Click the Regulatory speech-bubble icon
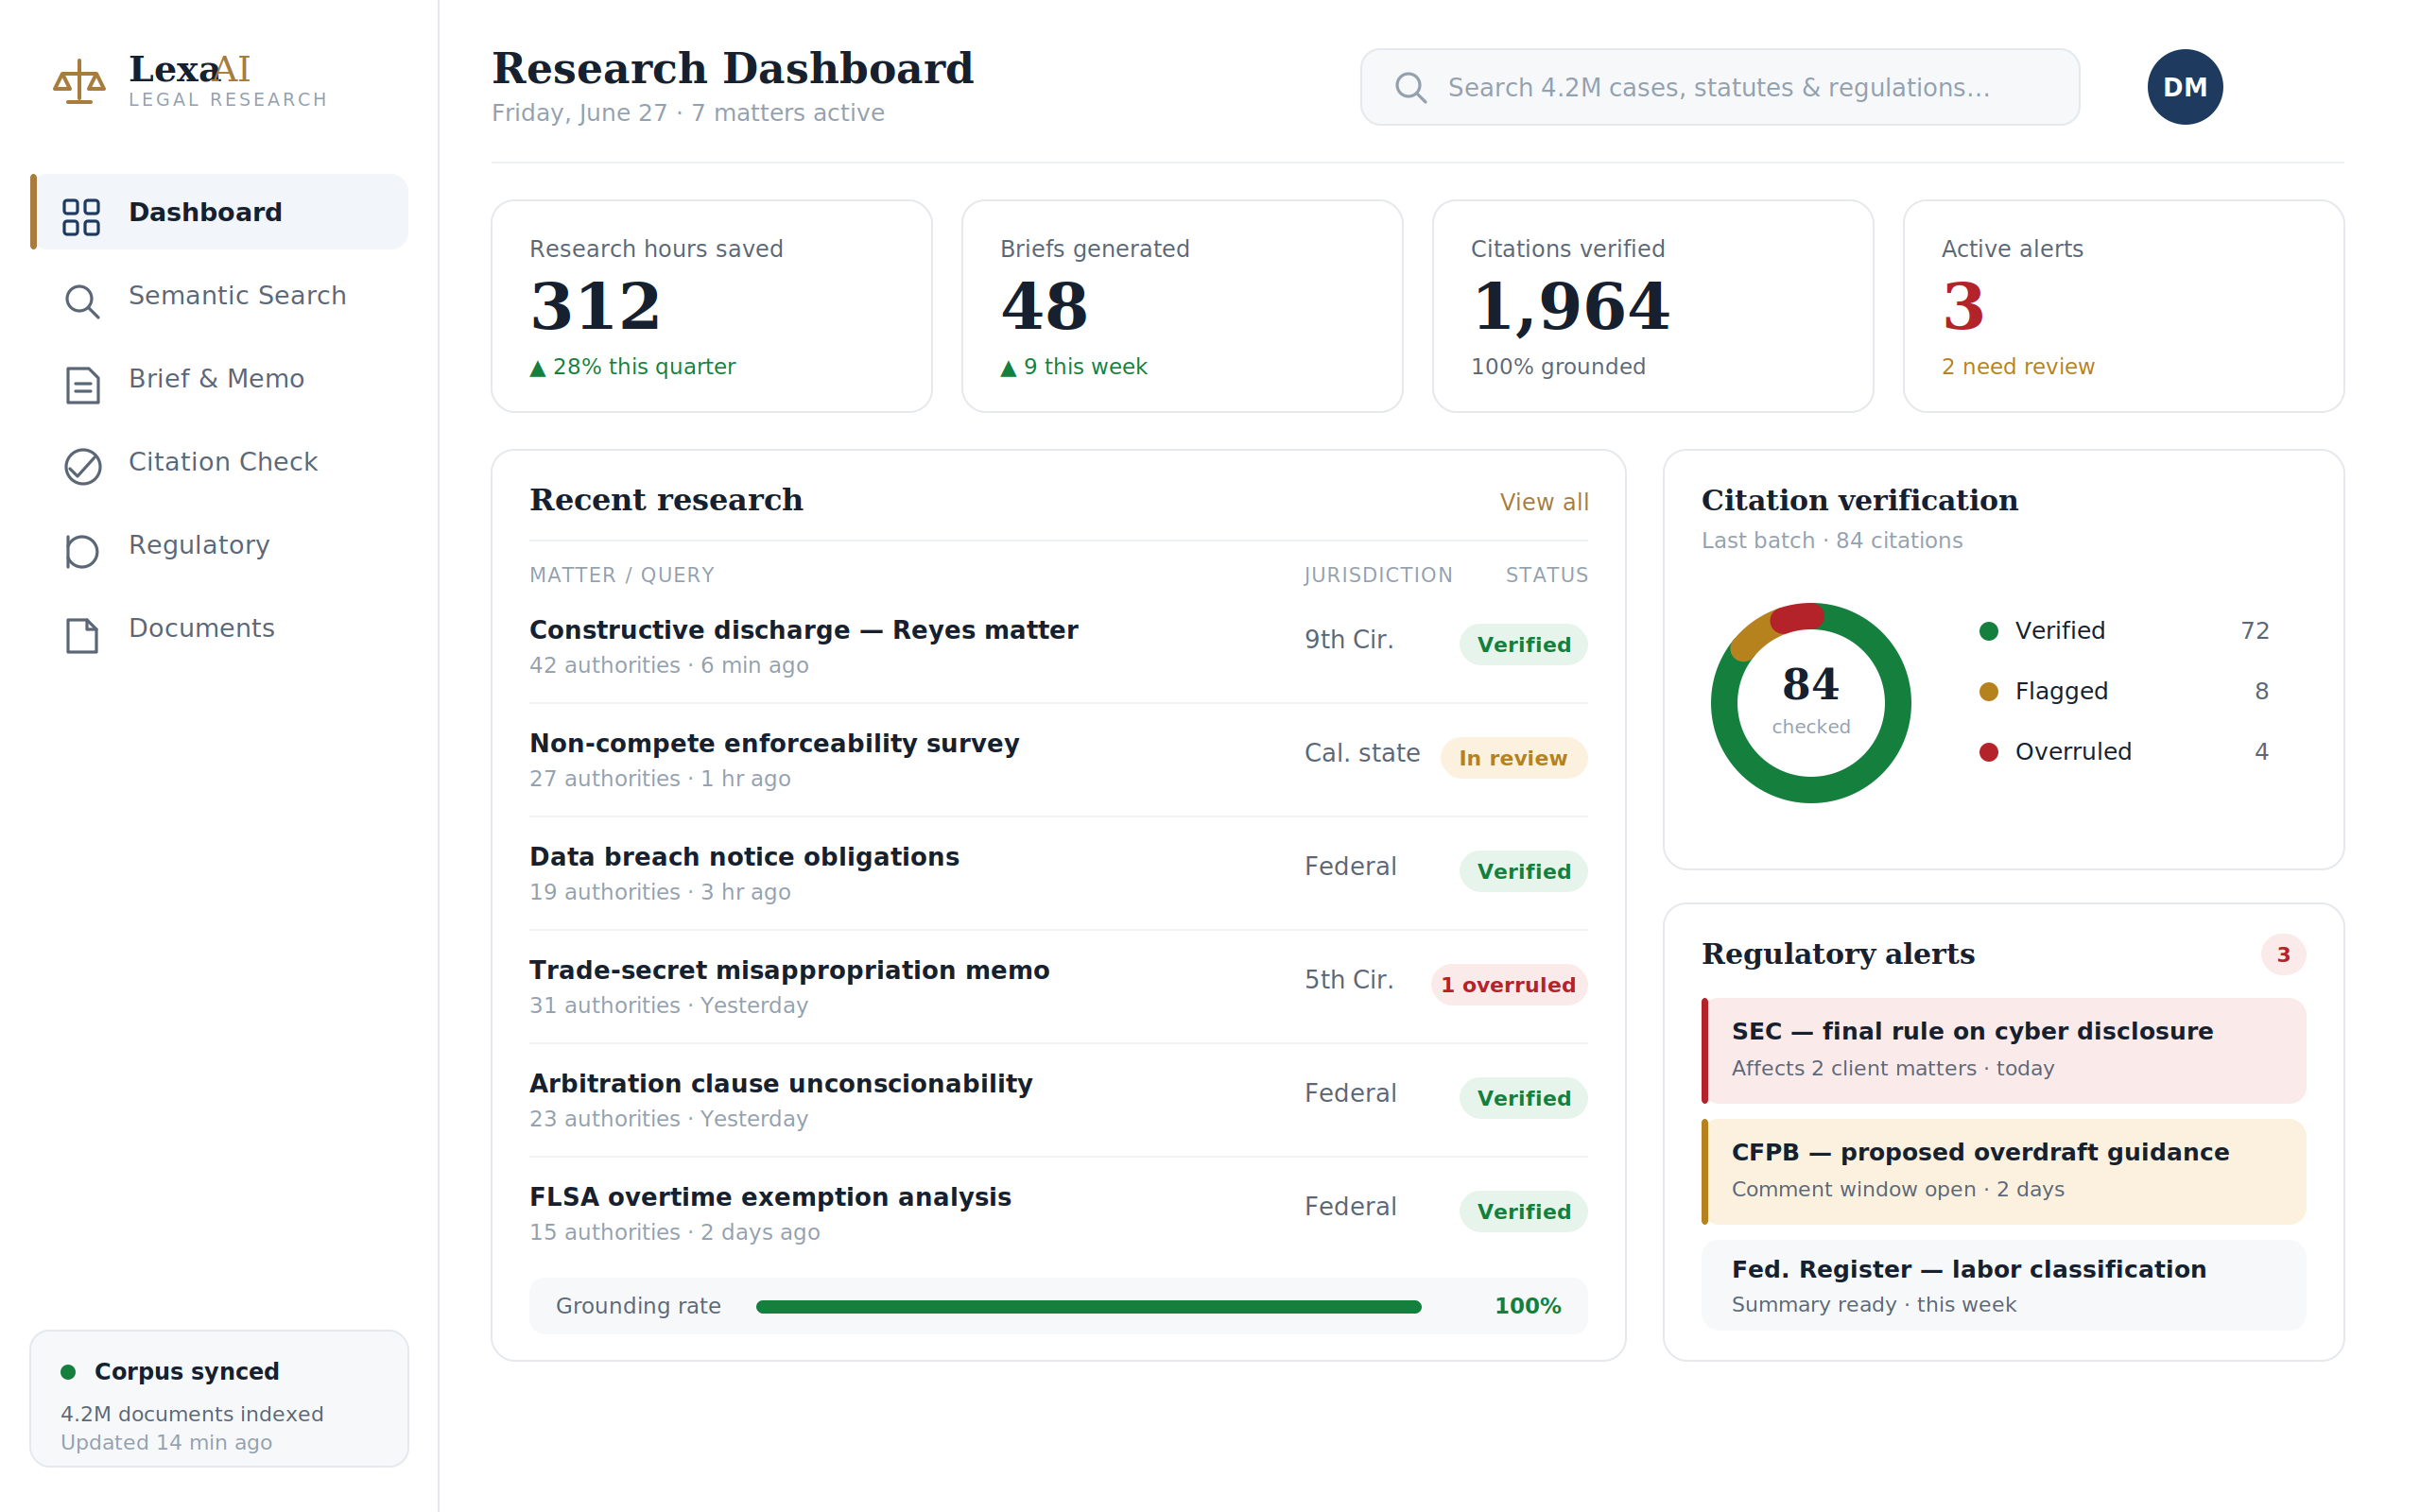Screen dimensions: 2420x1512 [82, 551]
